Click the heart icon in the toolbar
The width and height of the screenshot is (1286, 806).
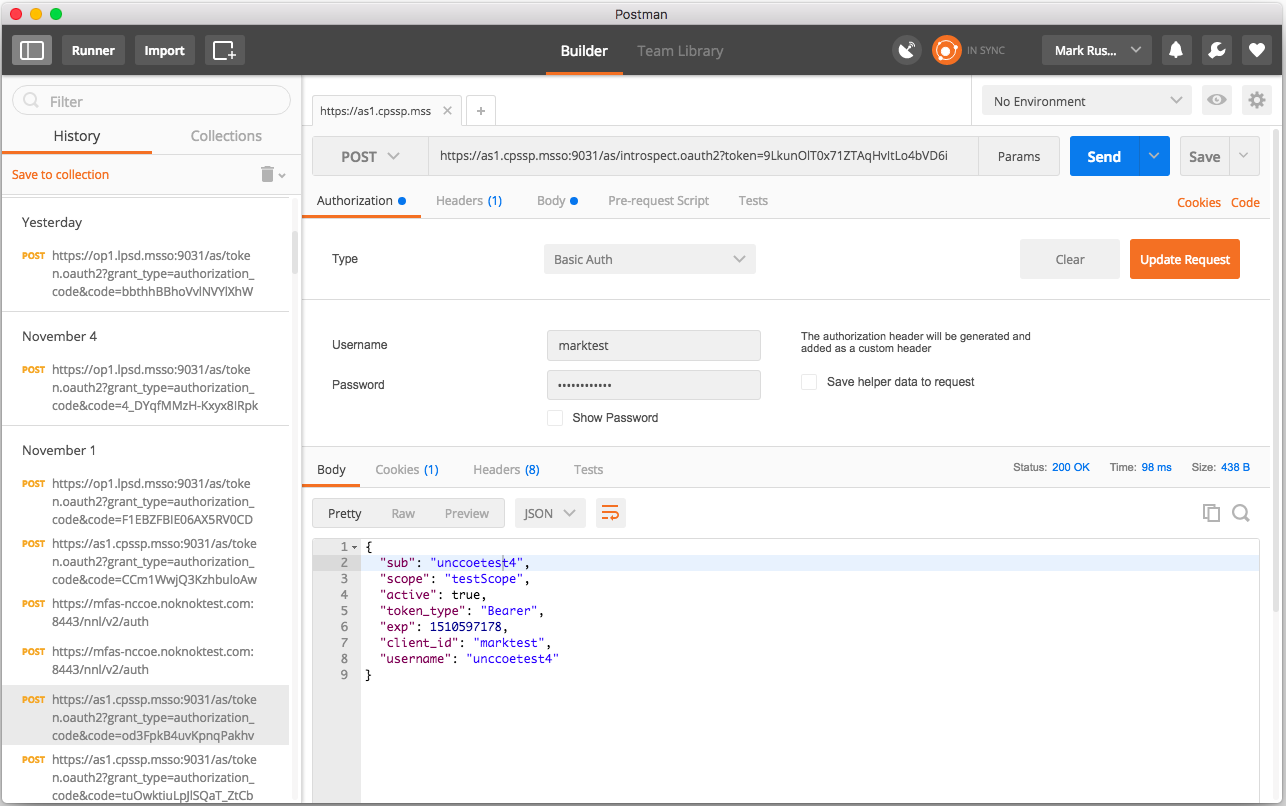point(1257,50)
